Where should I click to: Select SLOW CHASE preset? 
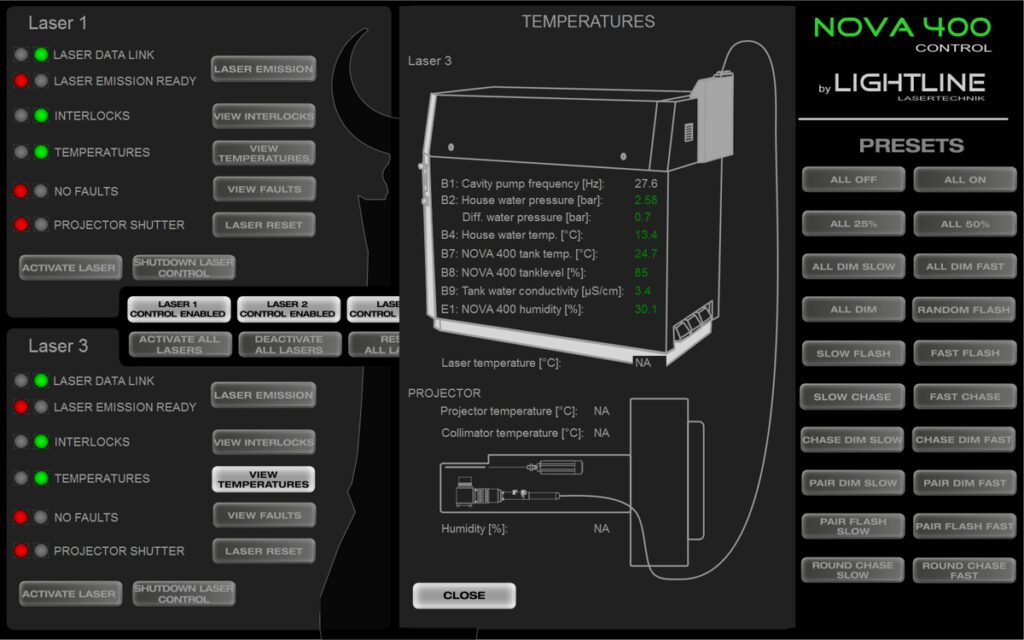[852, 396]
